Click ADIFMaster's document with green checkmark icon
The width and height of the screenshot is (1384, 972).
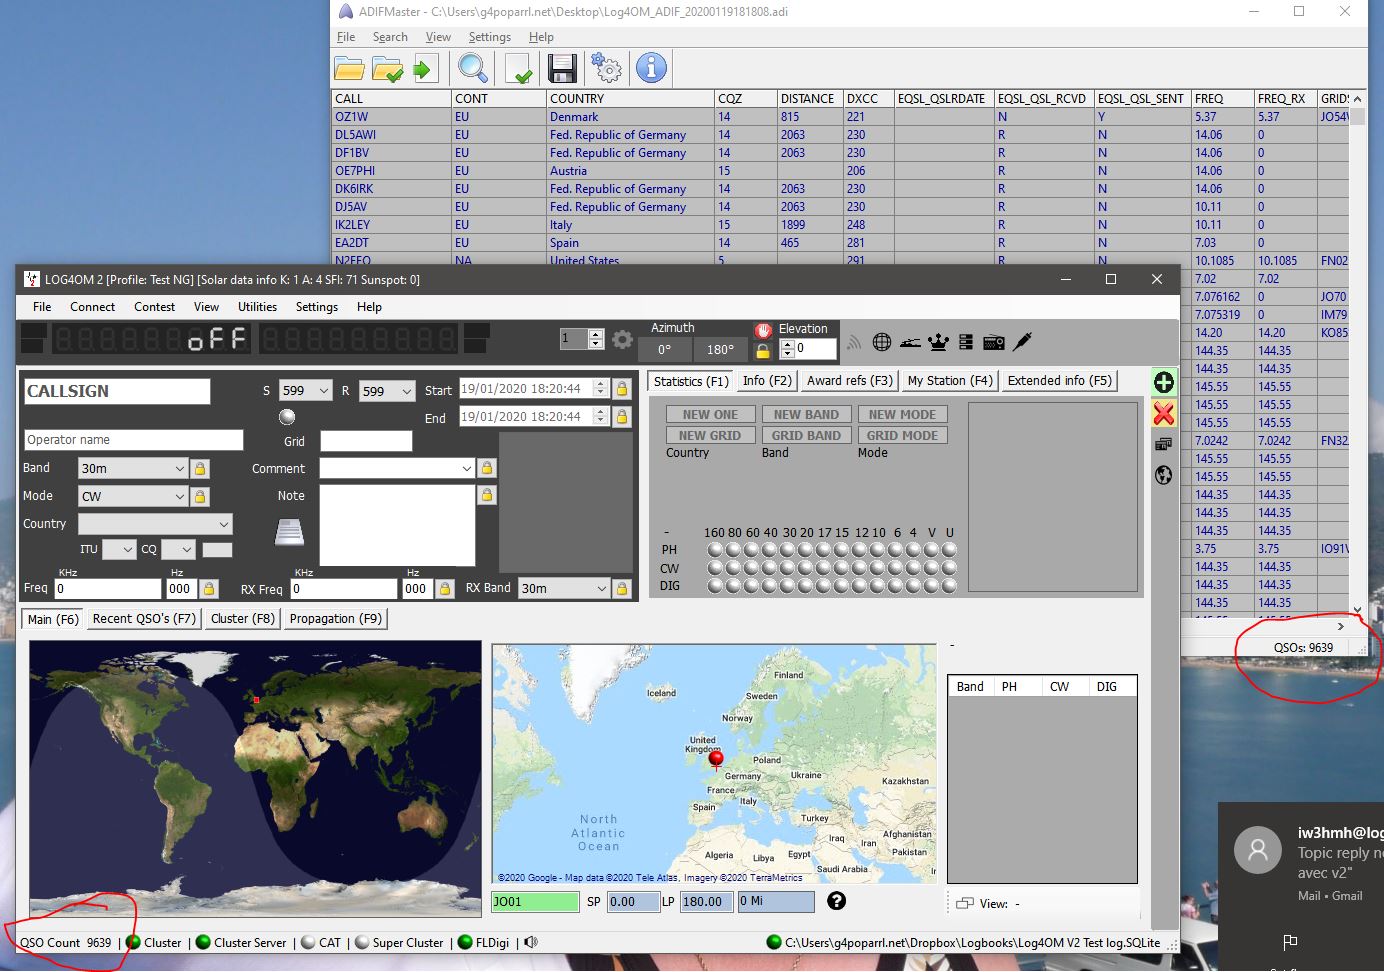click(519, 68)
